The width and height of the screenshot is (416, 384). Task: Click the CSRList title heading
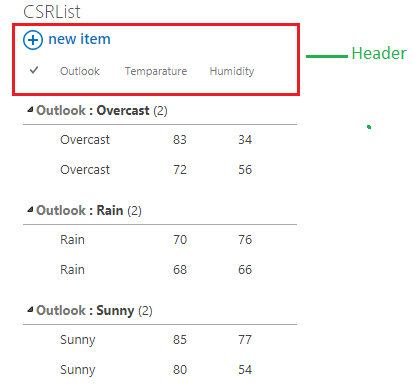[x=52, y=12]
